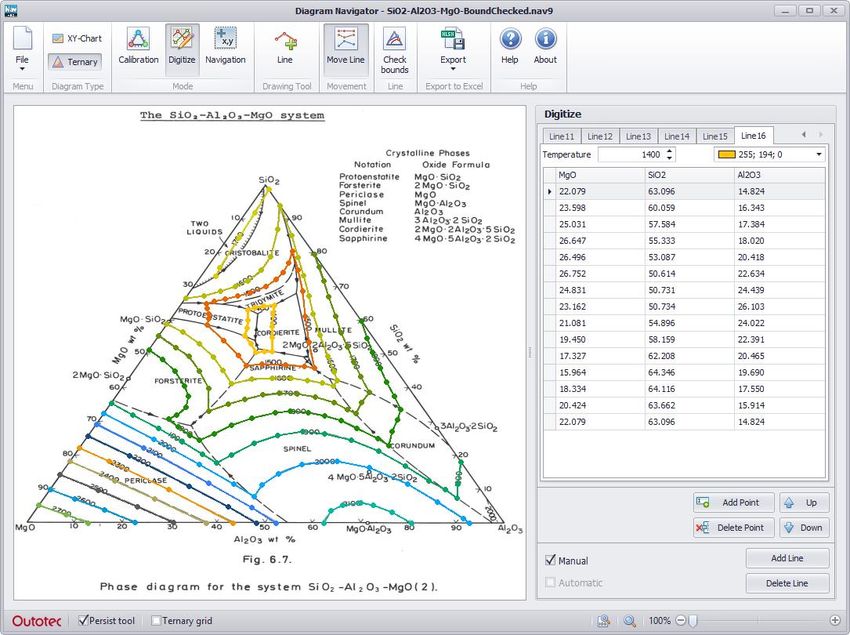Click the SiO2 column header
850x635 pixels.
click(x=689, y=175)
